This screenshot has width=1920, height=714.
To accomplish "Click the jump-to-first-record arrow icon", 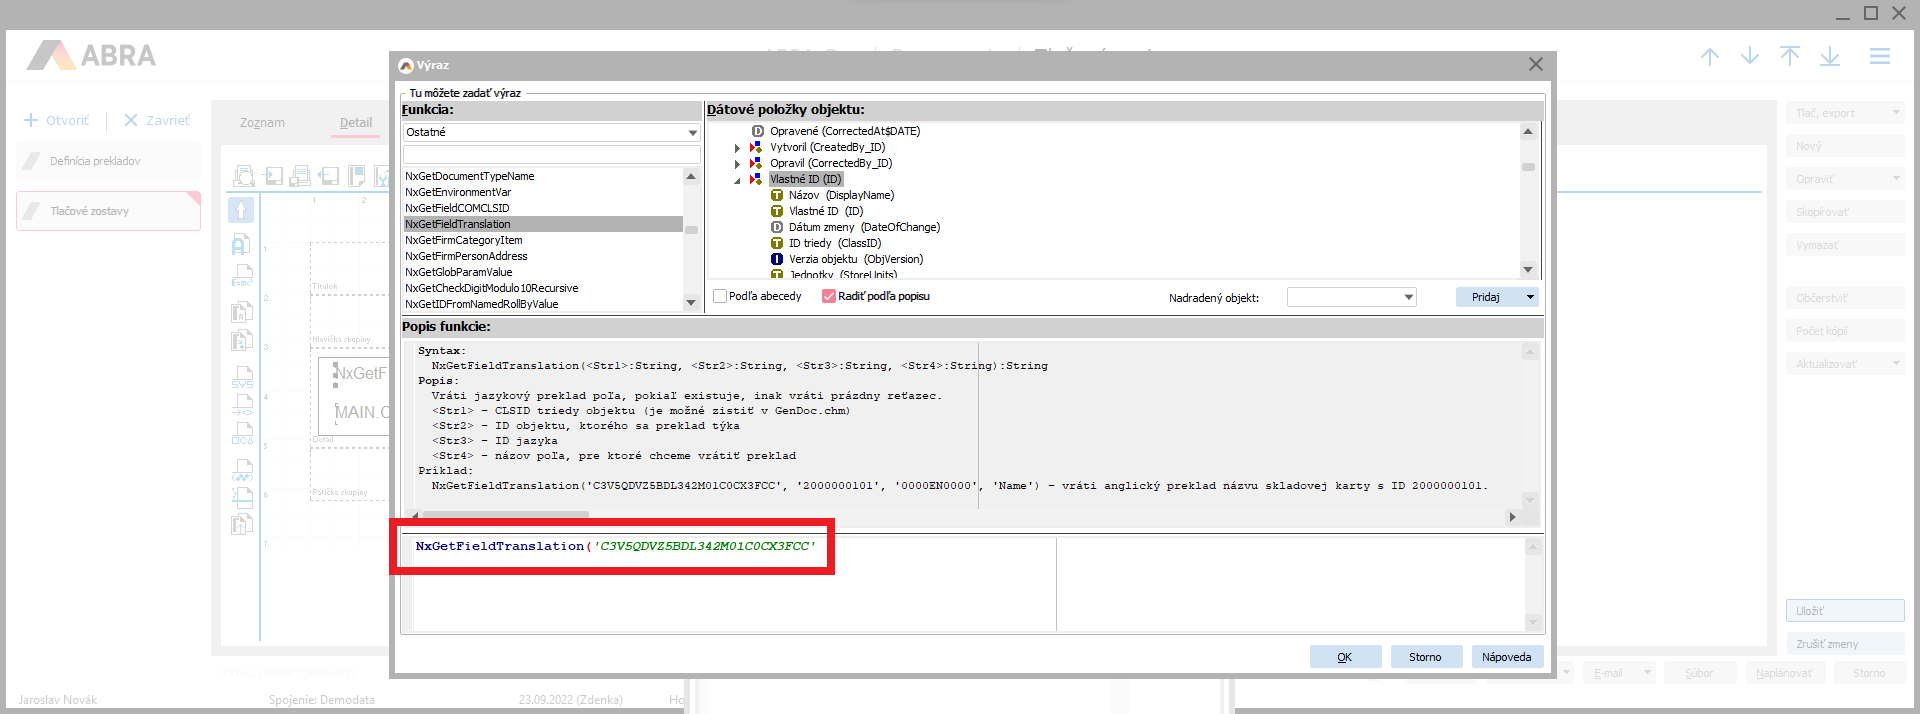I will click(x=1789, y=57).
